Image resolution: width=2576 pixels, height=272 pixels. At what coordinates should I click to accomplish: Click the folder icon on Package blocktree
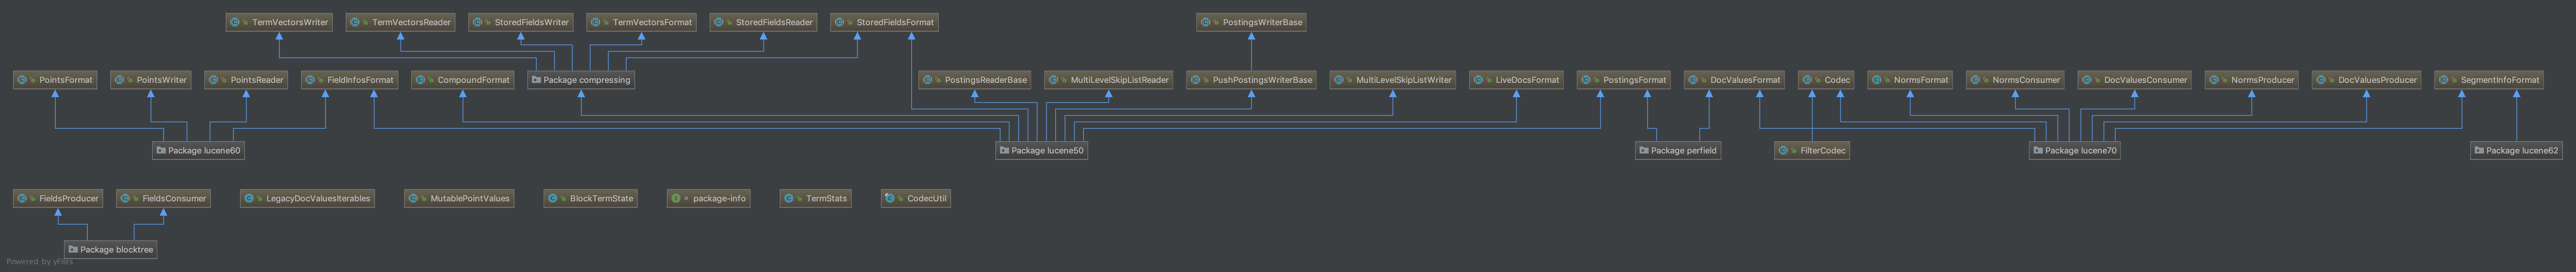click(x=73, y=250)
